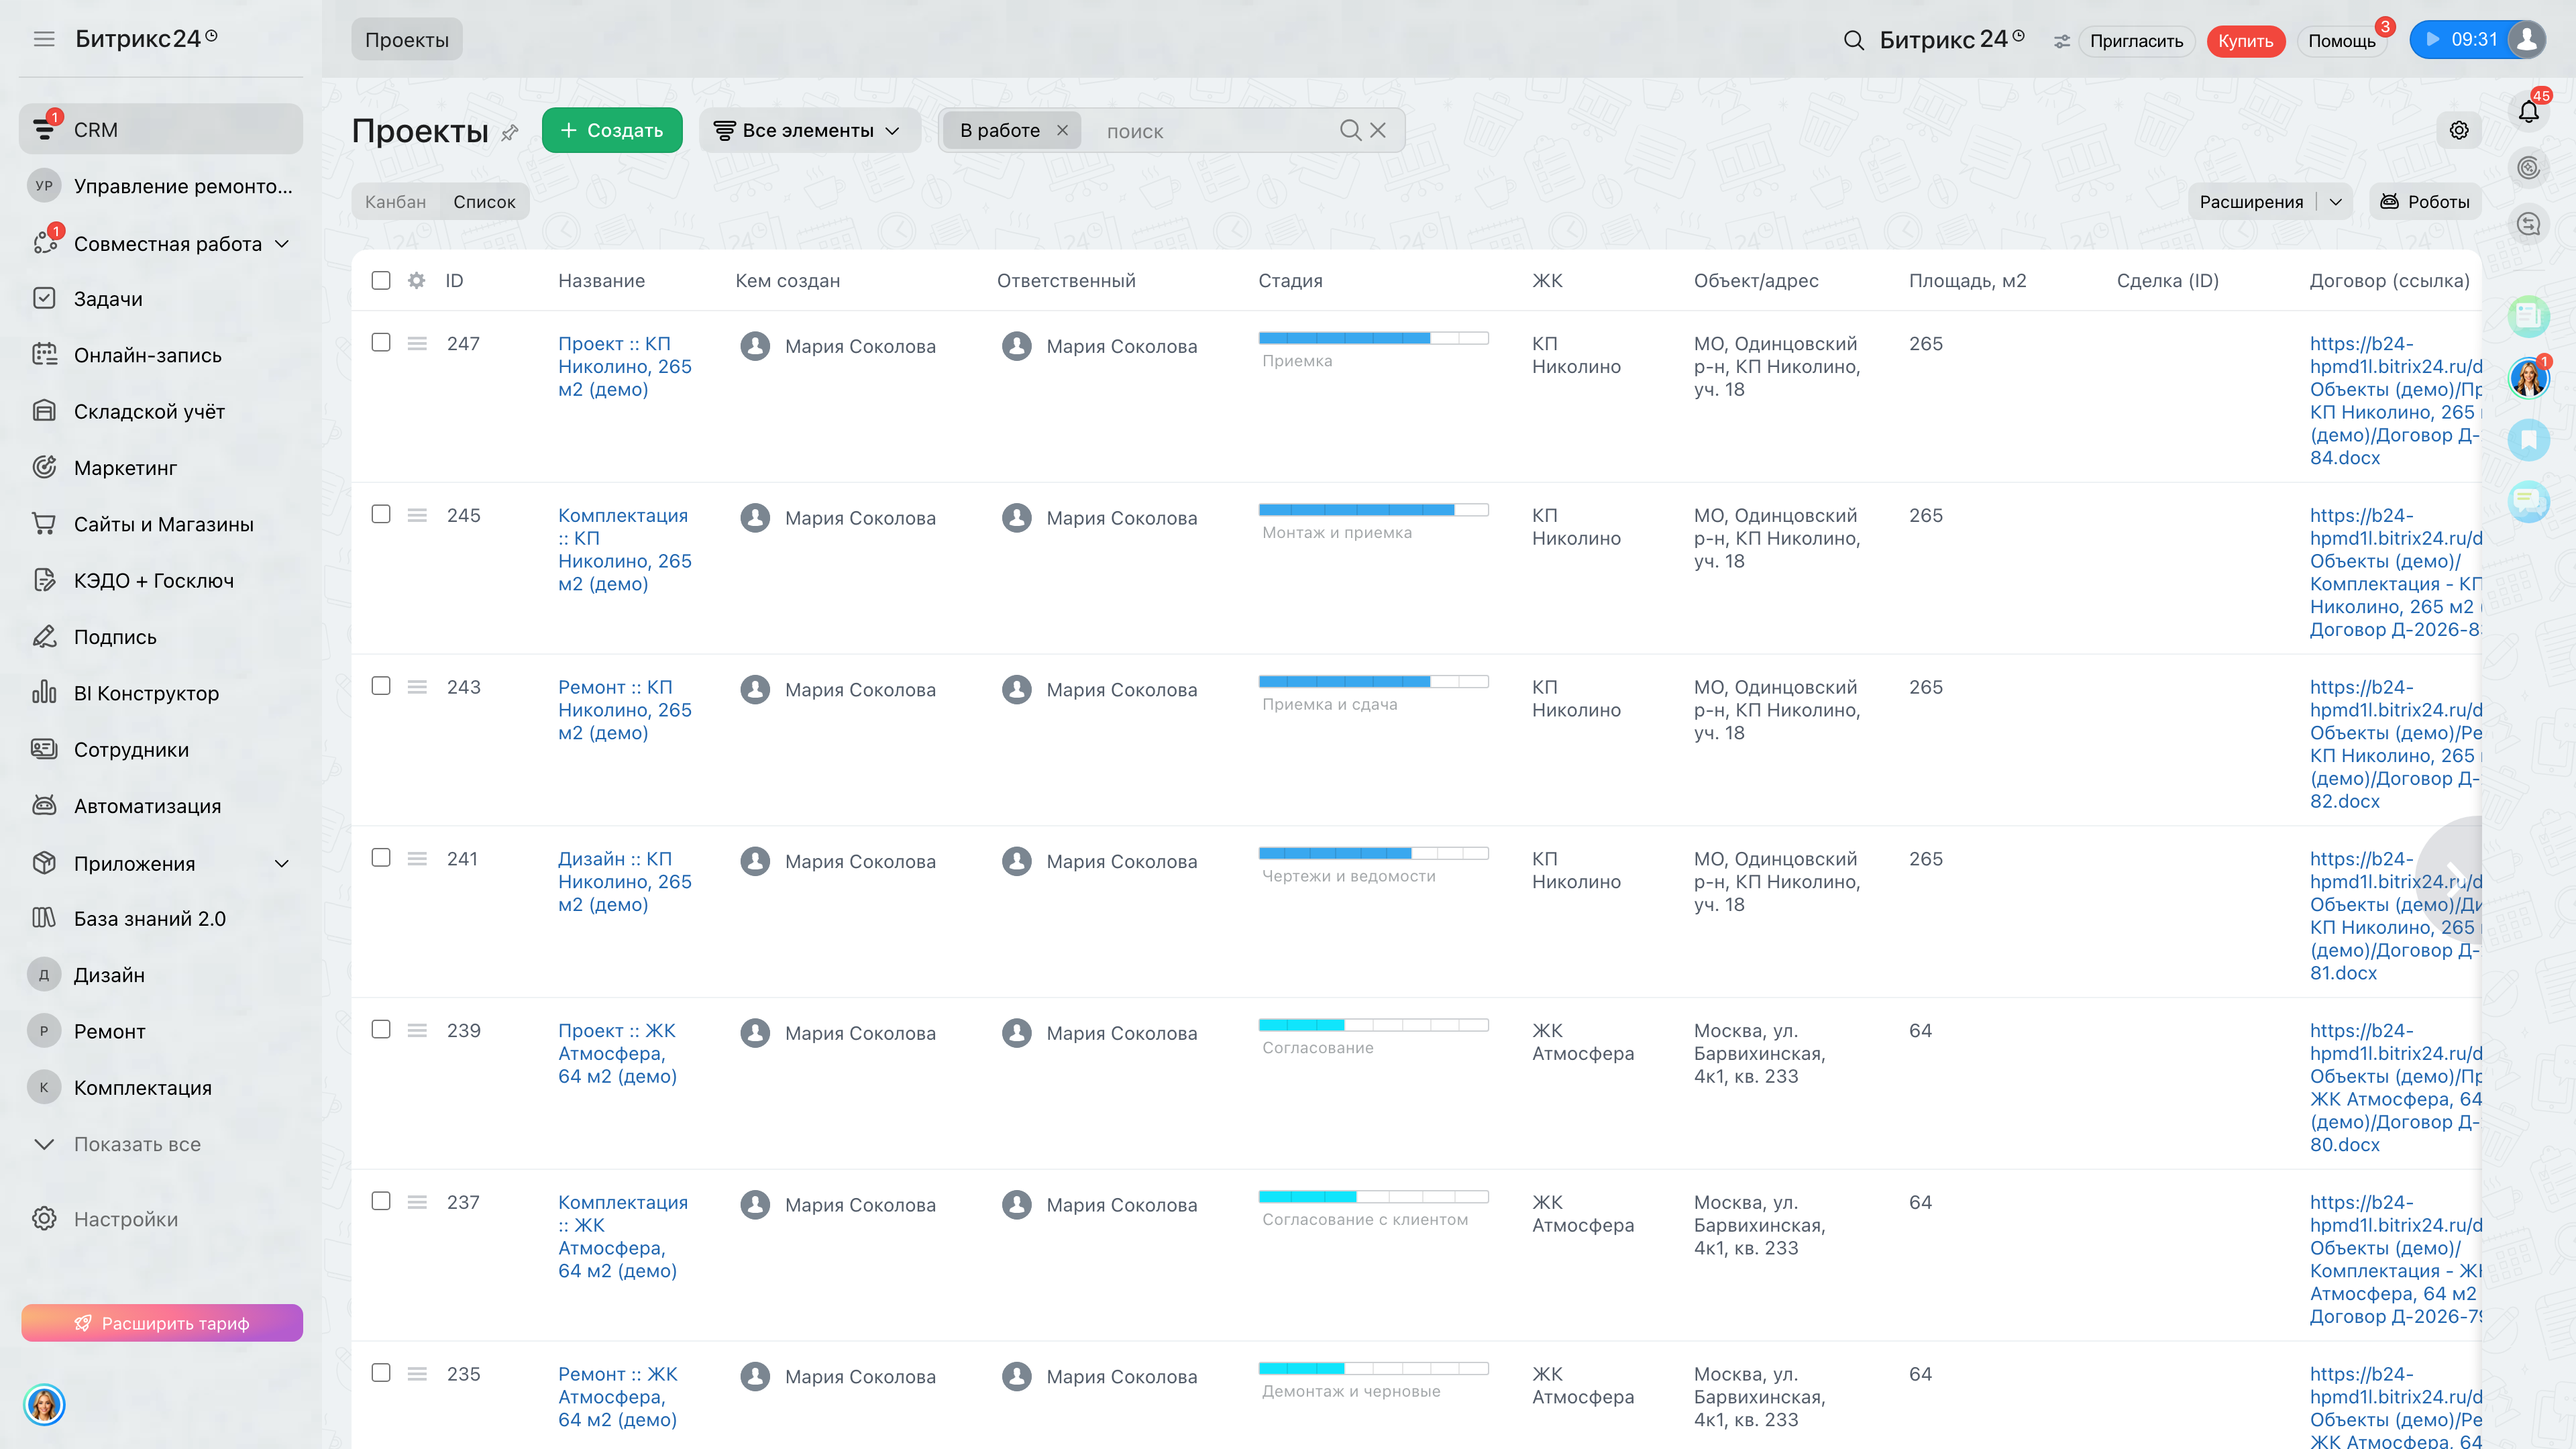Click the hamburger menu icon beside Битрикс24
This screenshot has width=2576, height=1449.
pyautogui.click(x=44, y=39)
